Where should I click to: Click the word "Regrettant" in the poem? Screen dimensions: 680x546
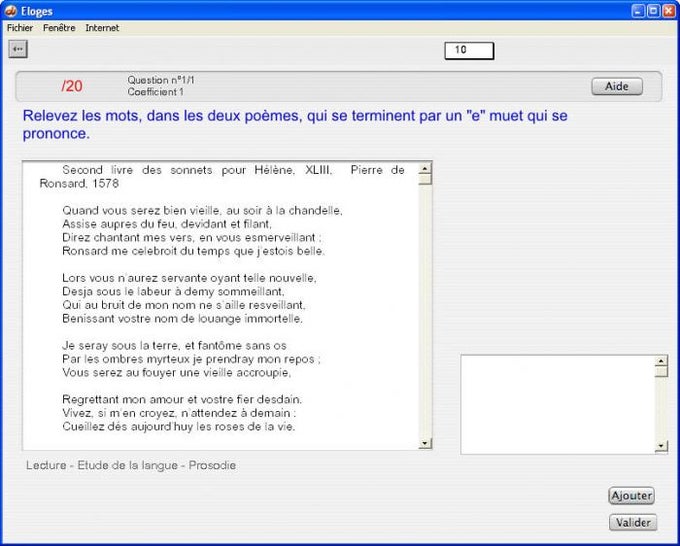91,399
